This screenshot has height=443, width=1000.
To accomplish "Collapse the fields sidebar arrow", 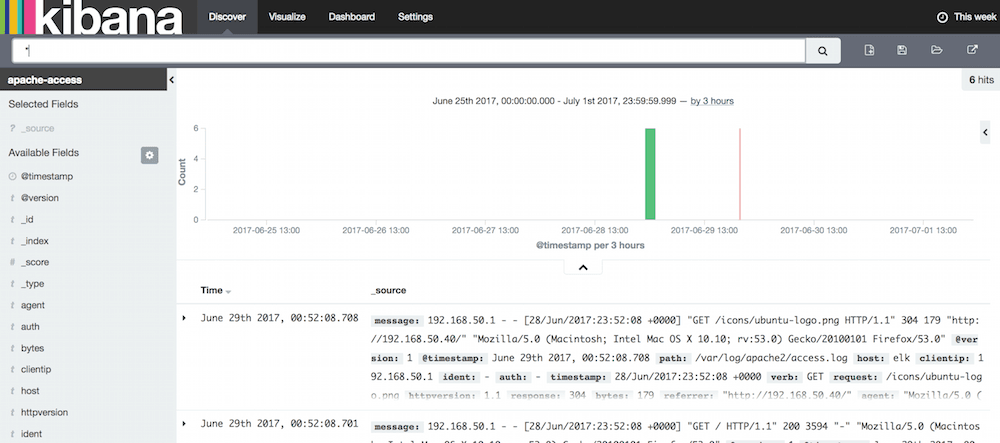I will (x=171, y=79).
